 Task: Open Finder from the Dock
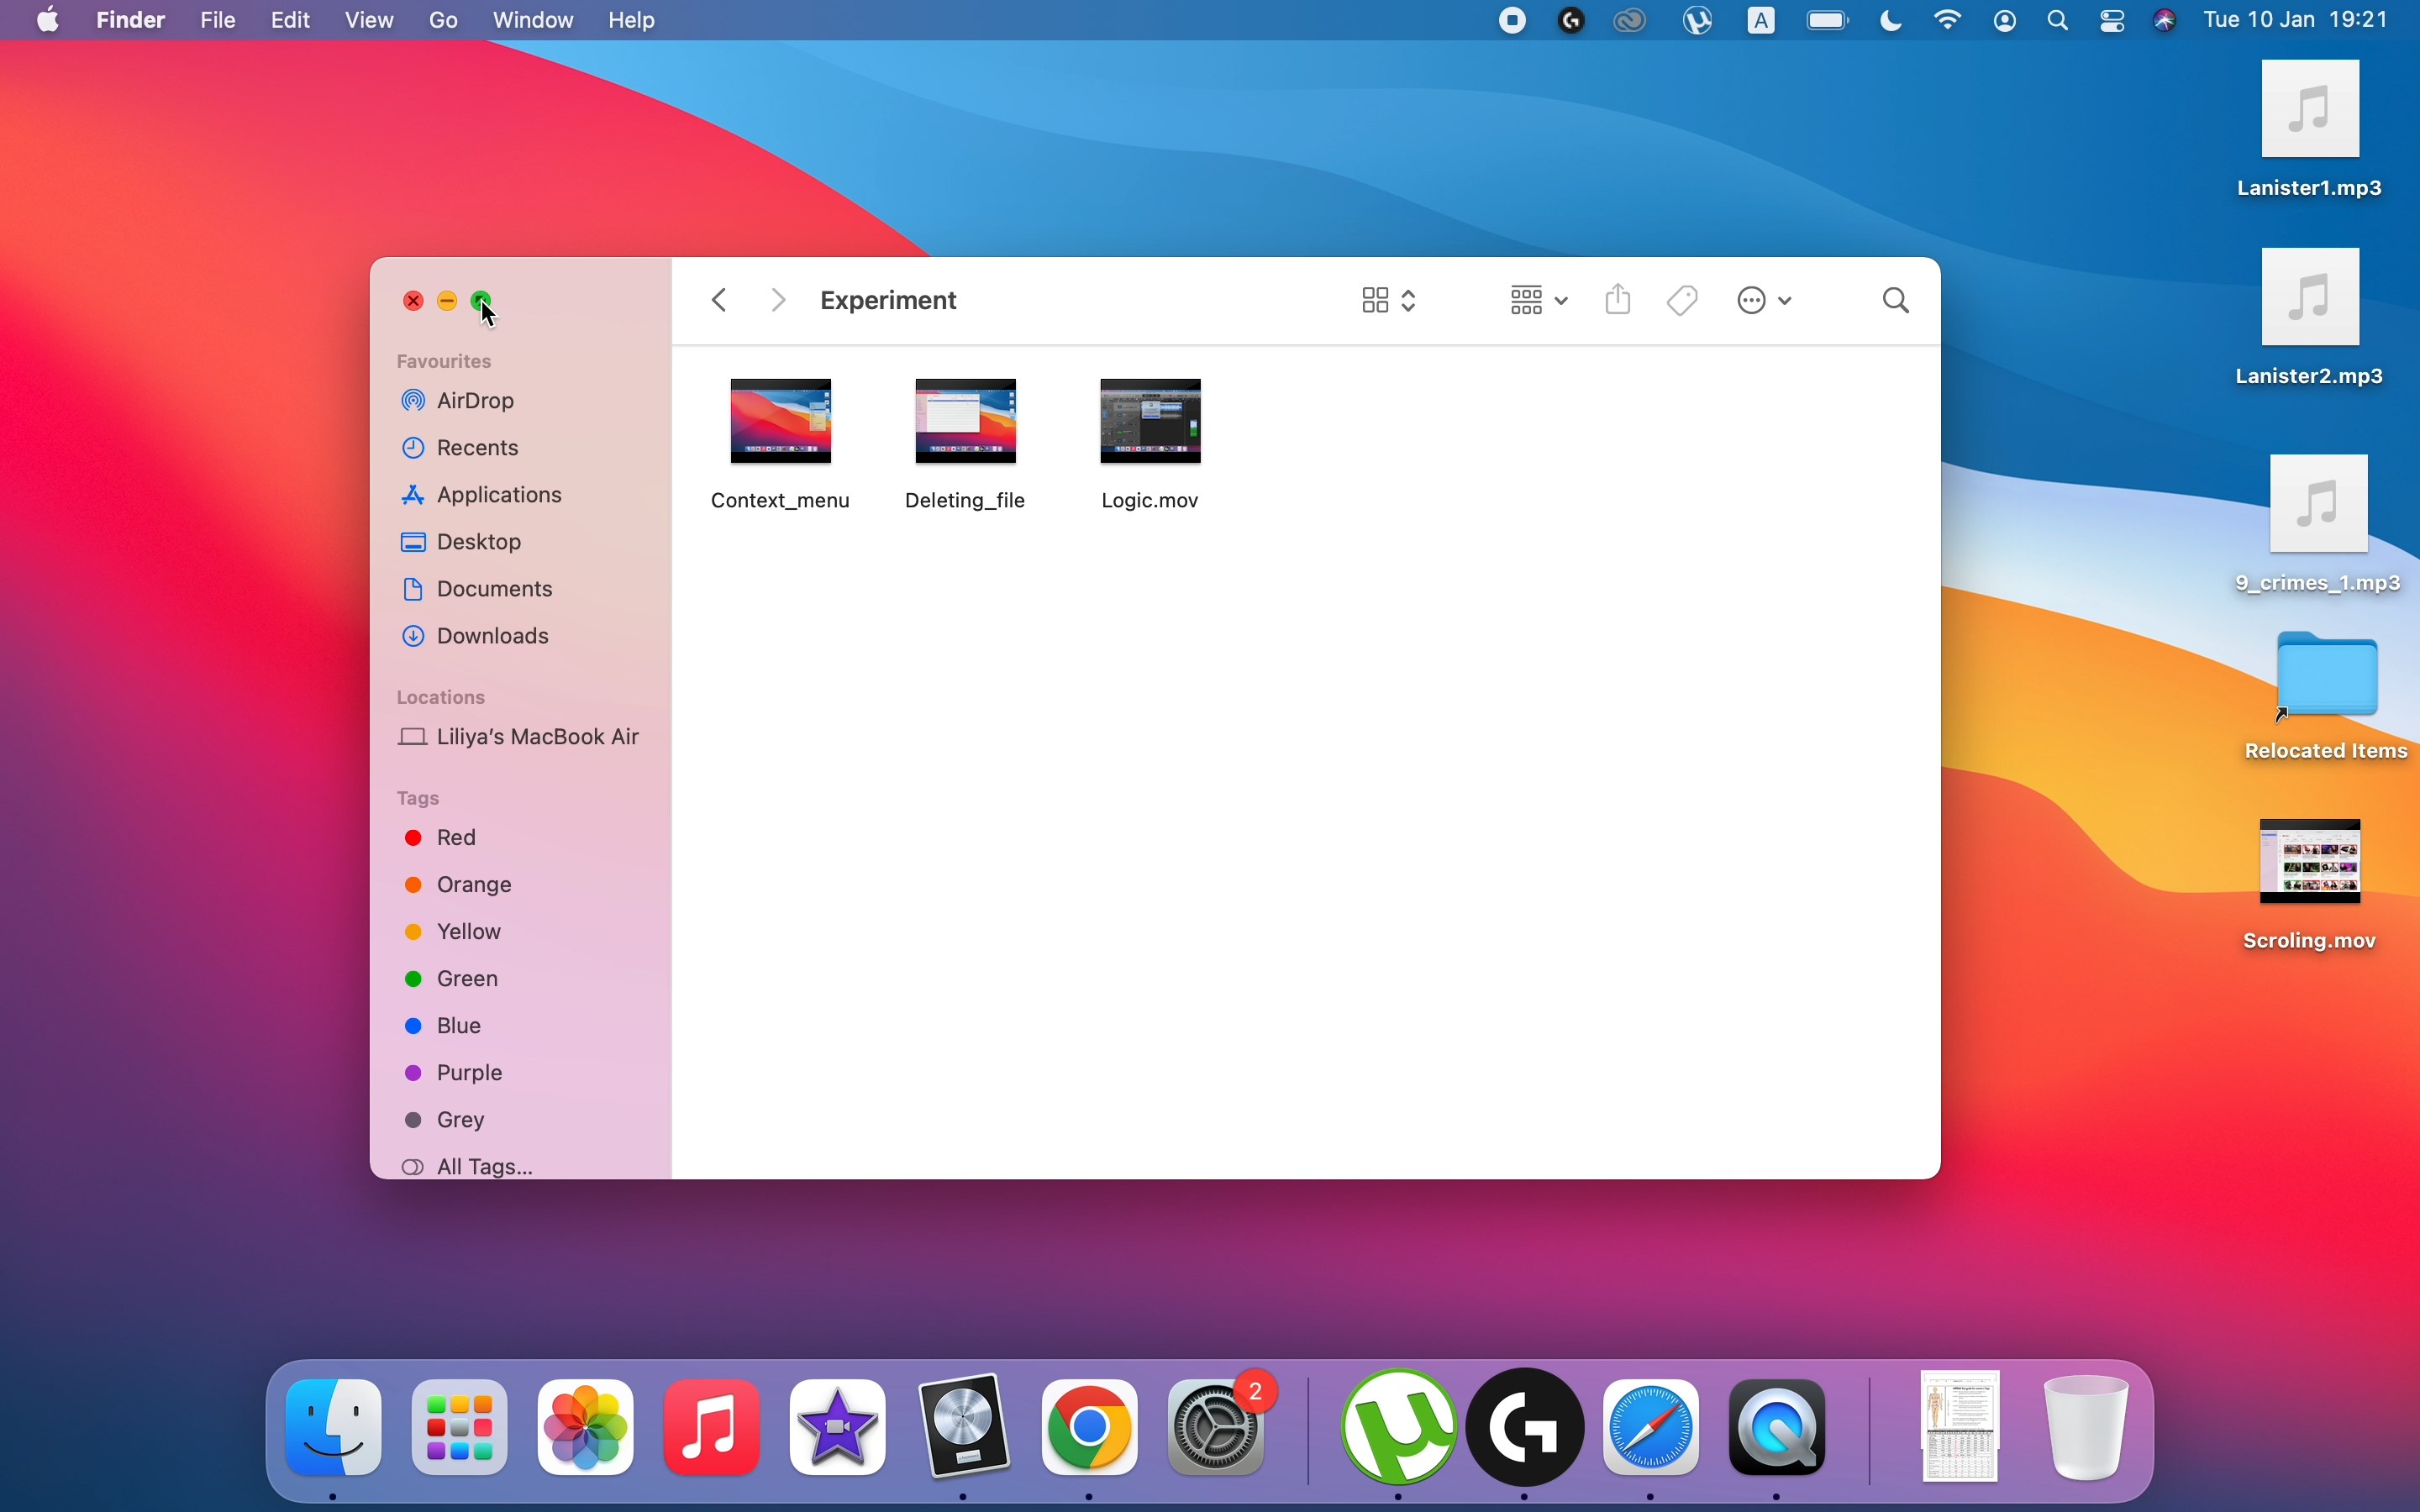coord(334,1429)
